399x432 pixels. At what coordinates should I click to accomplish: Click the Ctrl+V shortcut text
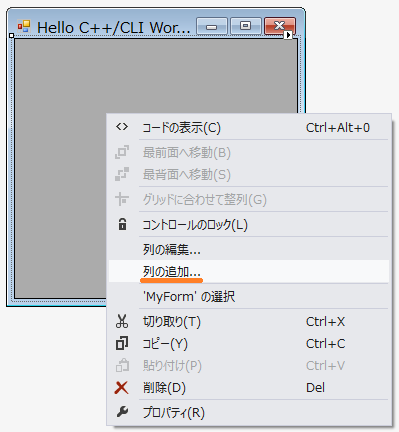click(325, 366)
